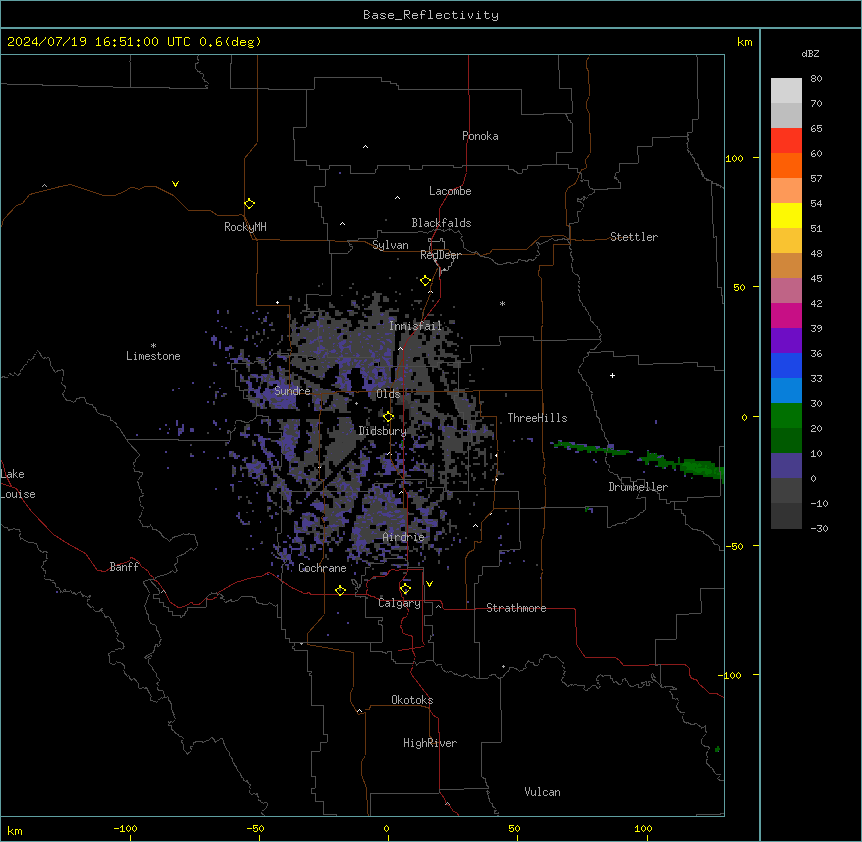Click the white plus marker northwest of Drumheller
Viewport: 862px width, 842px height.
(x=612, y=375)
